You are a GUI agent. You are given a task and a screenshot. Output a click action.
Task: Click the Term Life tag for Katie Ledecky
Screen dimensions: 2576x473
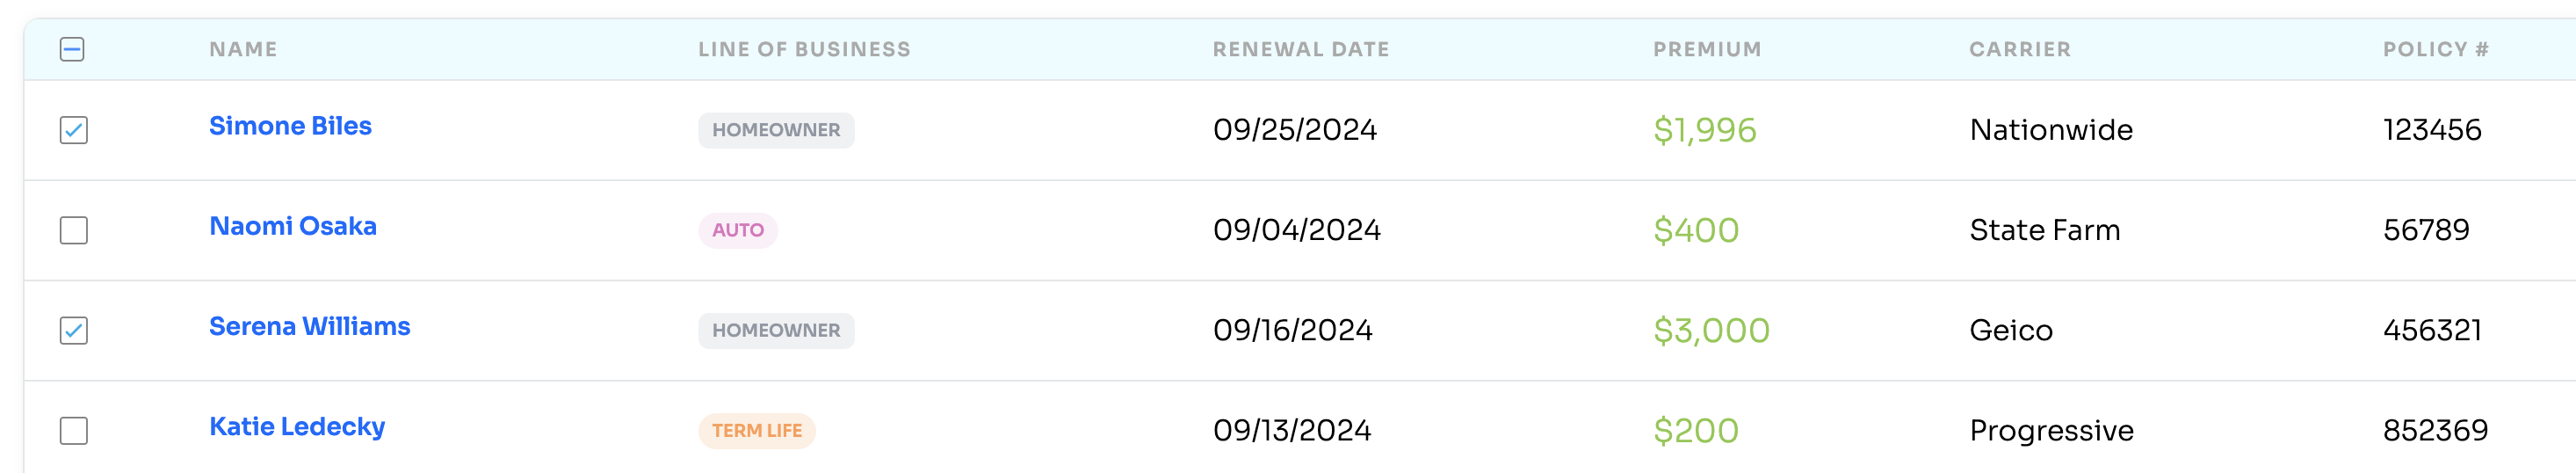pos(757,430)
